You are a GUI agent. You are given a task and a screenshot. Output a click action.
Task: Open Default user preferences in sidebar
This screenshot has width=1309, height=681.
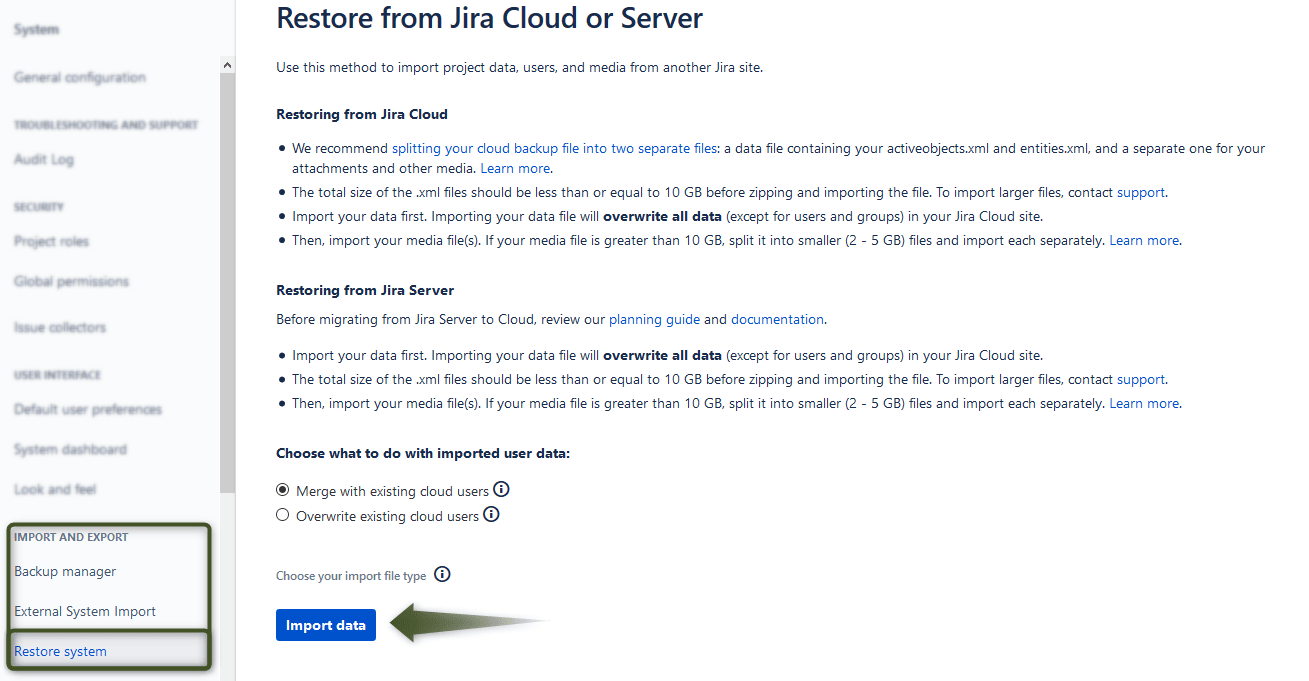pos(88,409)
